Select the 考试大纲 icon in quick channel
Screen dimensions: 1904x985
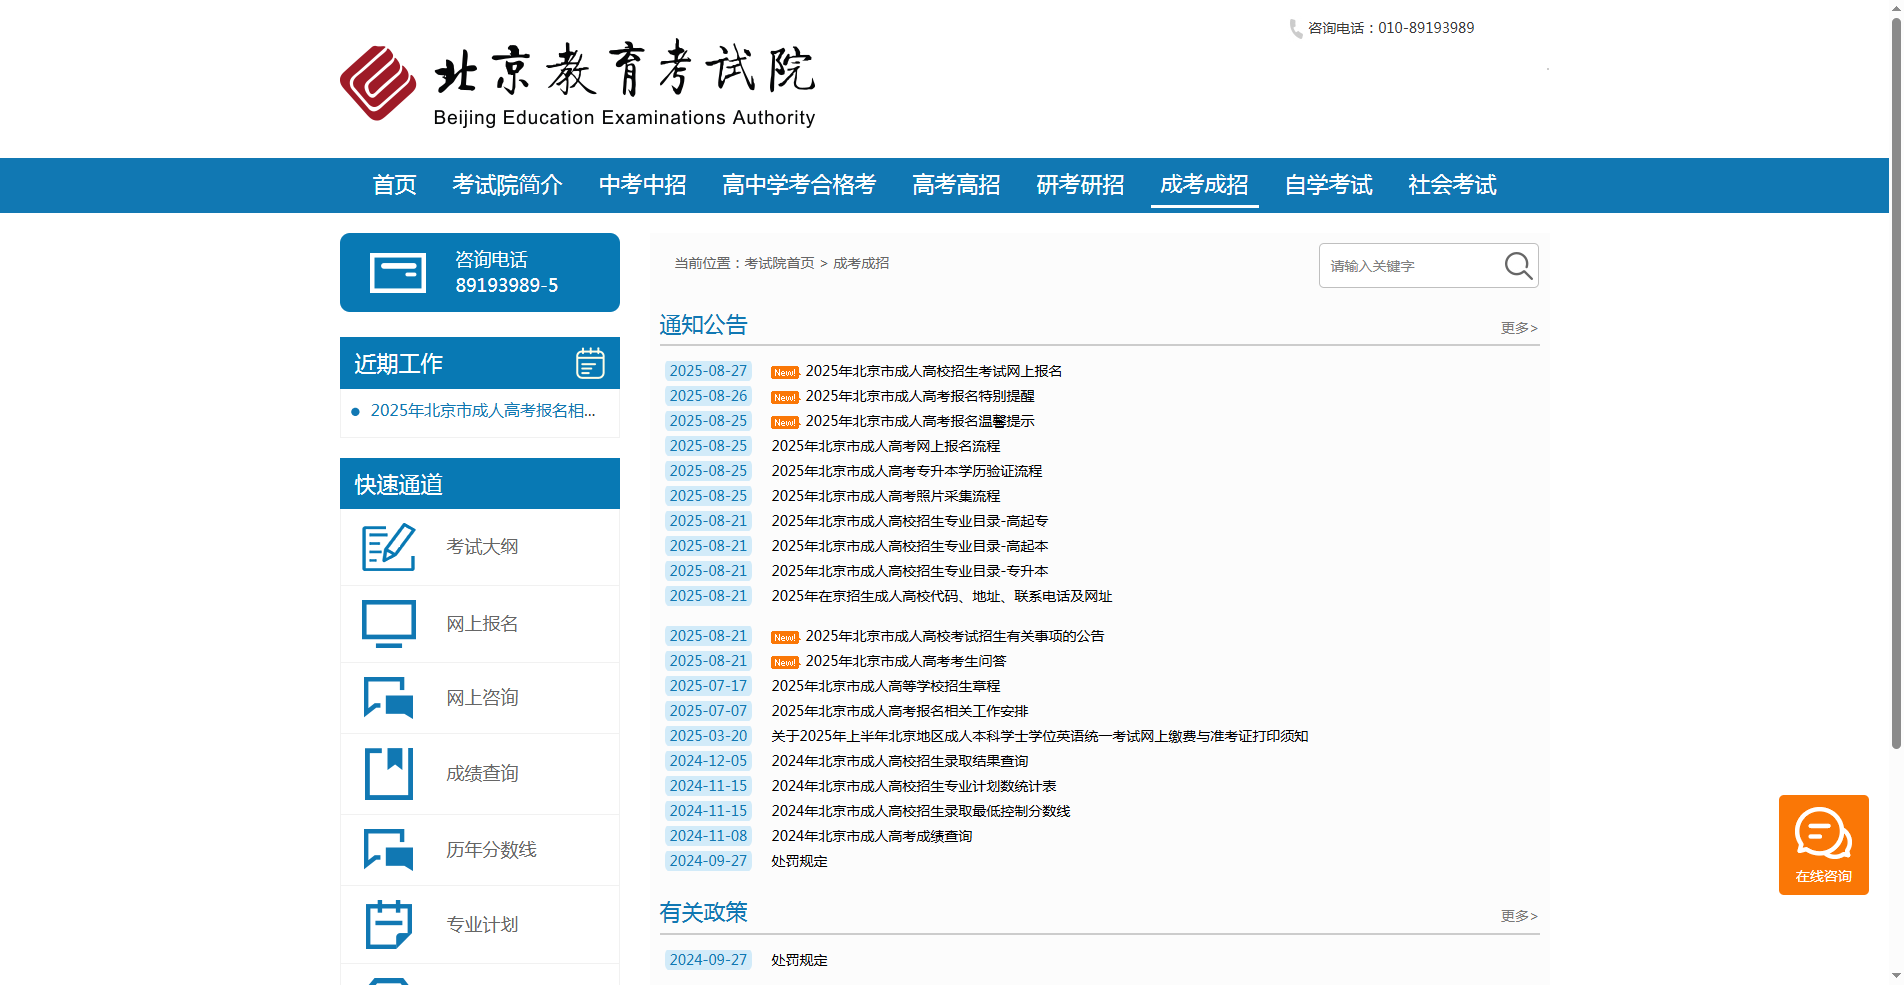pos(388,547)
